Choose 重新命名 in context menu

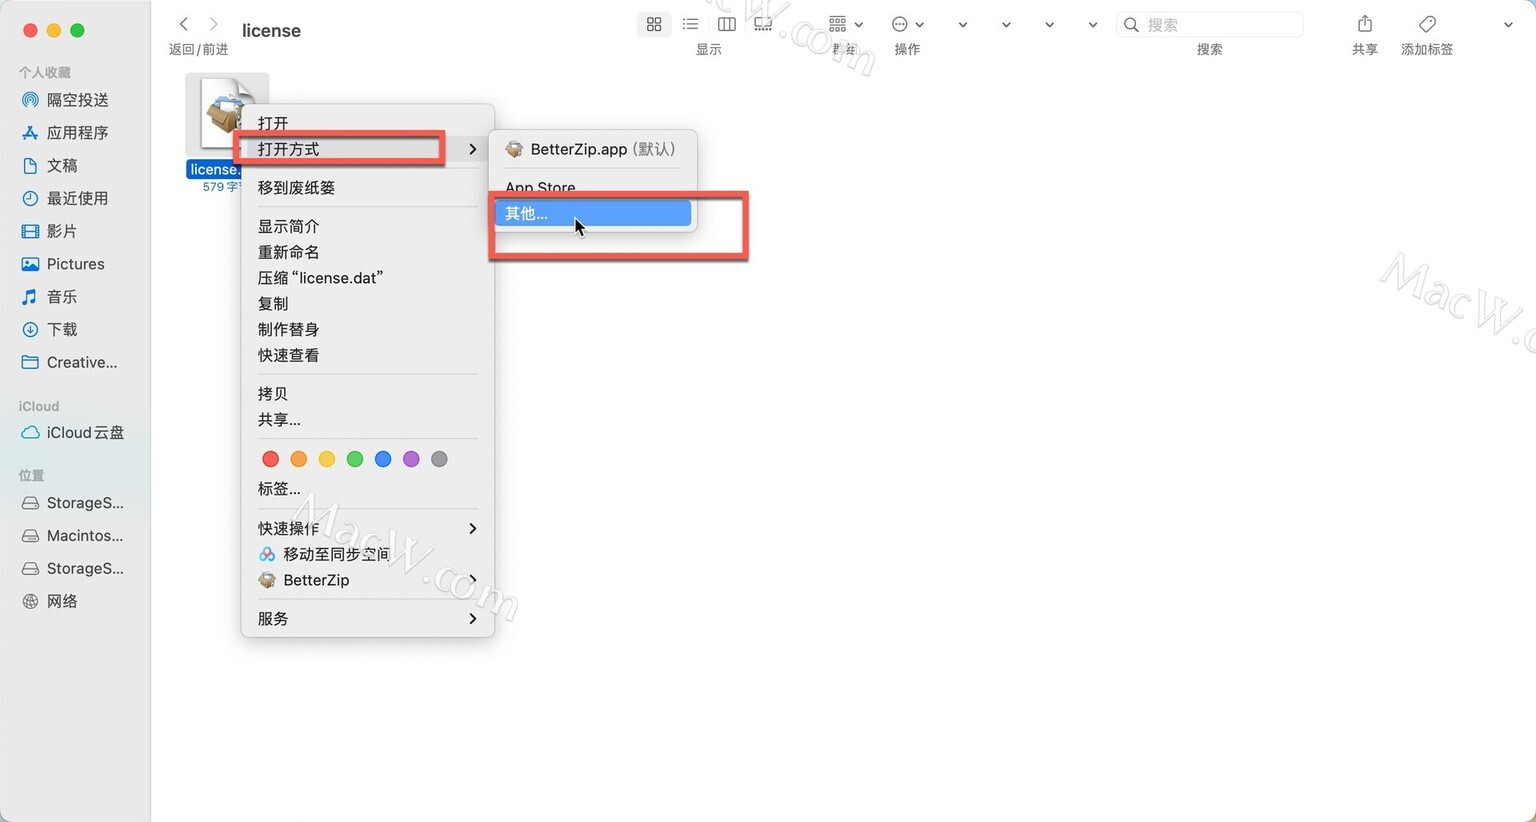(367, 252)
